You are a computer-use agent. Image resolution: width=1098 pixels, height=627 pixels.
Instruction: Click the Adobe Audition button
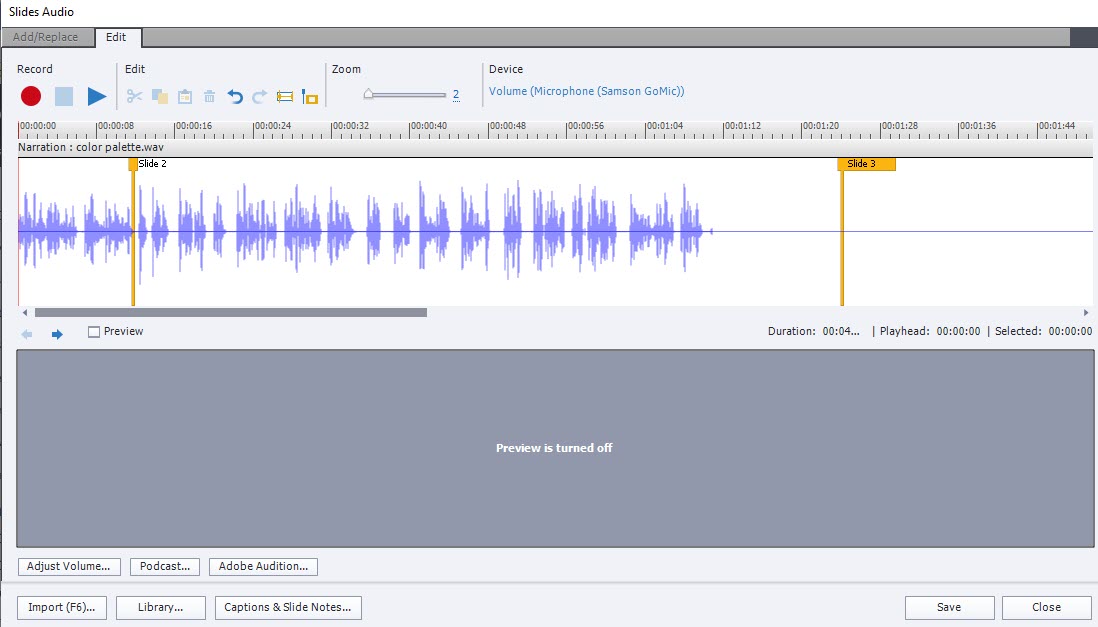[263, 566]
